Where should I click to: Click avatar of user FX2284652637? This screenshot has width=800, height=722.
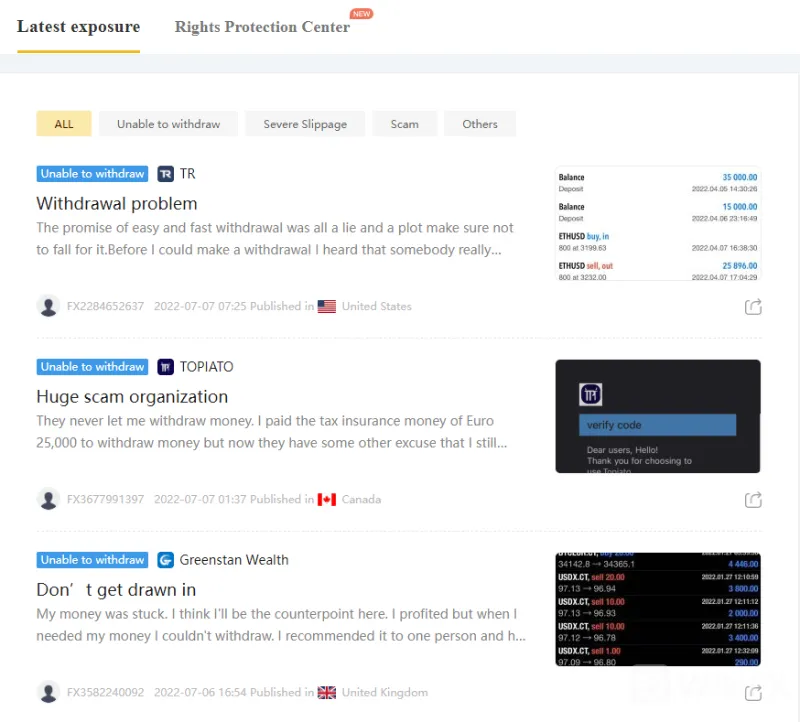point(48,306)
